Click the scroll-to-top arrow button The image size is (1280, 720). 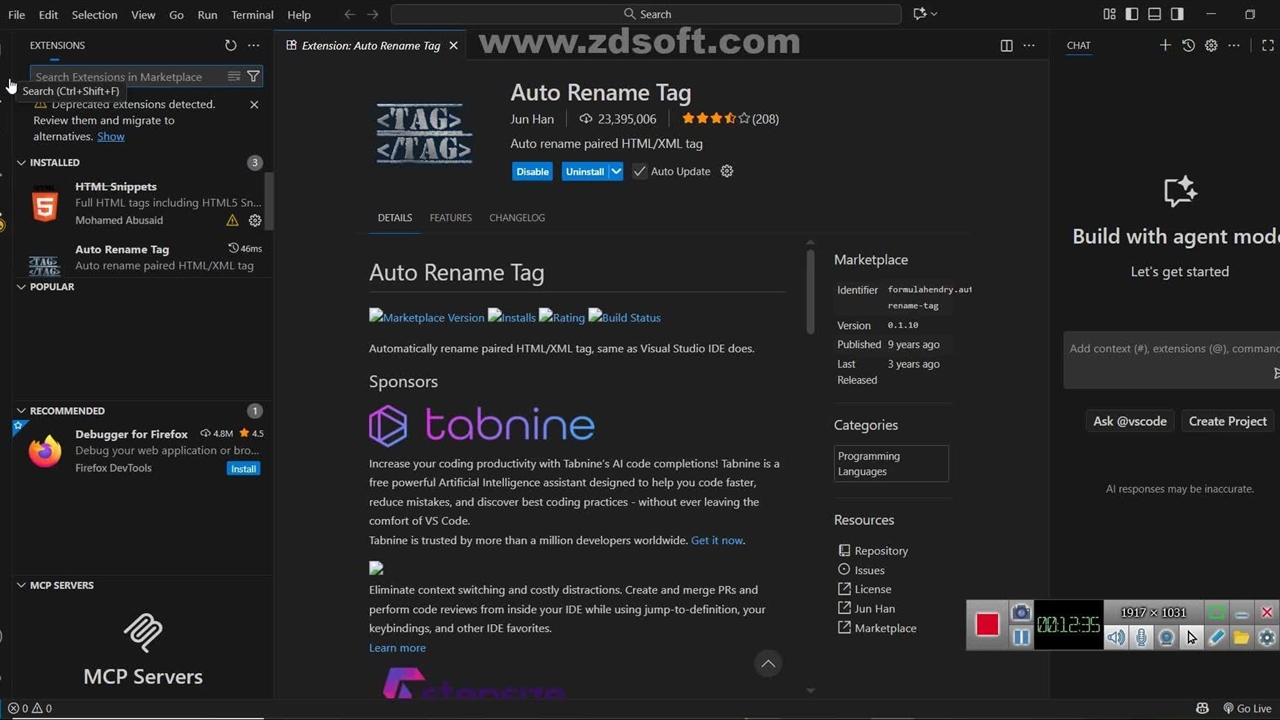click(x=768, y=663)
